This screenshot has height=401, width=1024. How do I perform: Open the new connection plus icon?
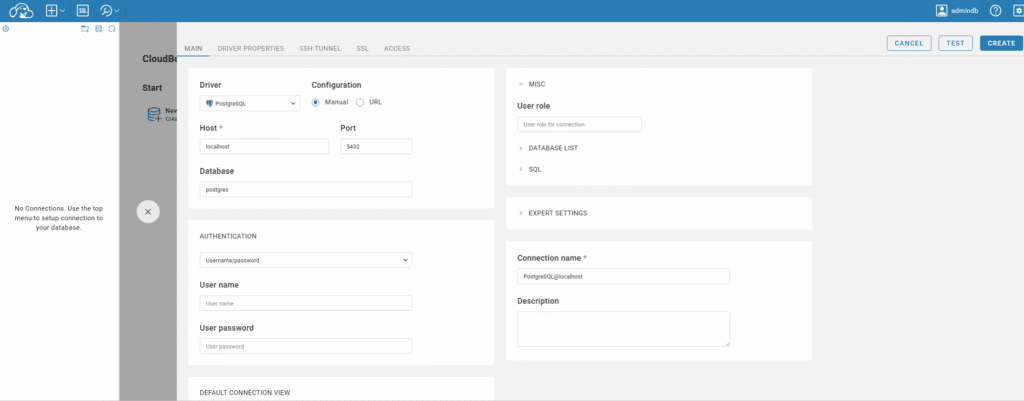click(52, 10)
